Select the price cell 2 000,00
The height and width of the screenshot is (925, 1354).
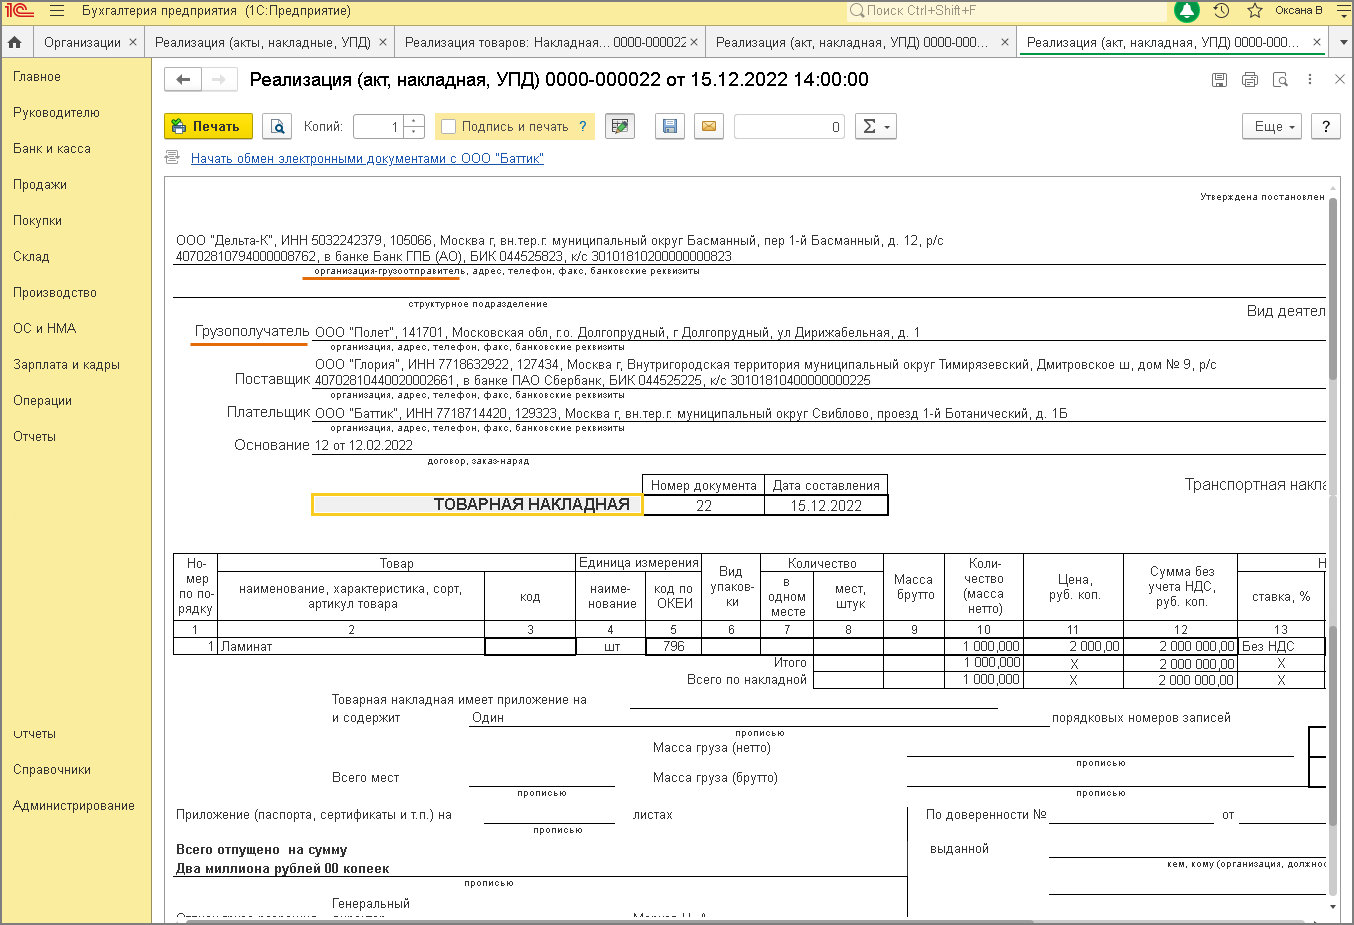[x=1073, y=647]
